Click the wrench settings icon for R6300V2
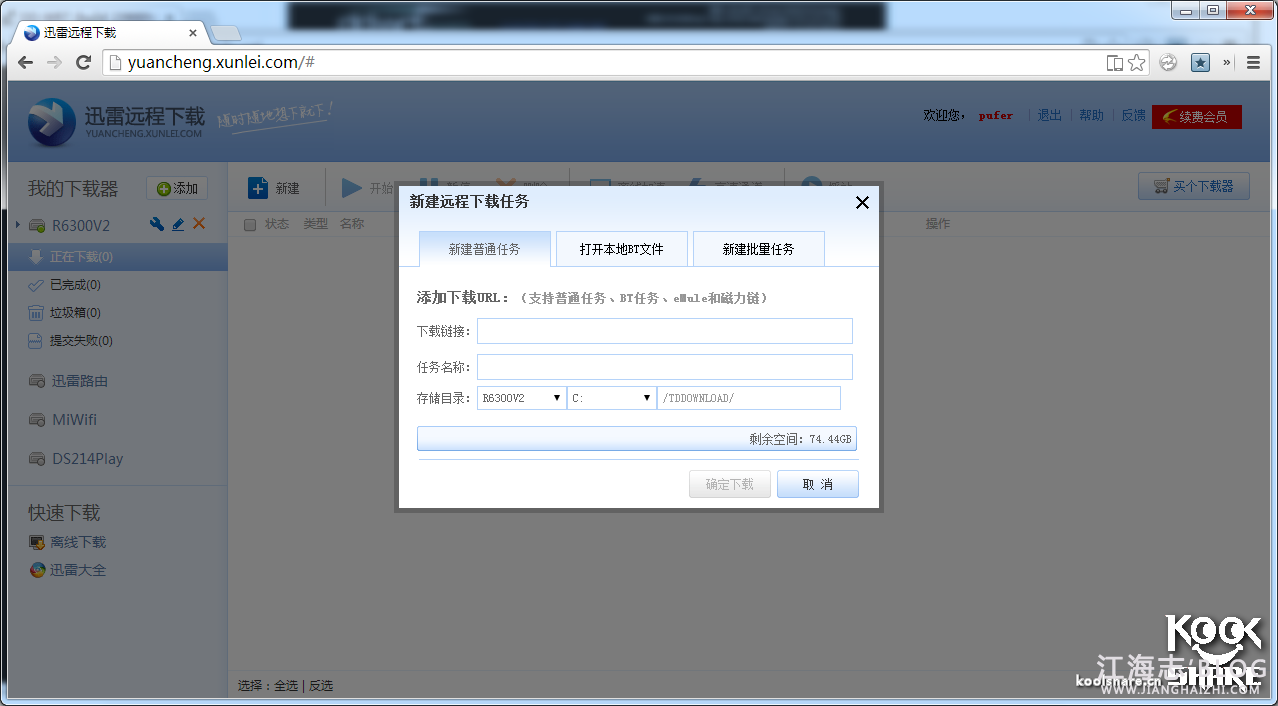 pos(157,224)
